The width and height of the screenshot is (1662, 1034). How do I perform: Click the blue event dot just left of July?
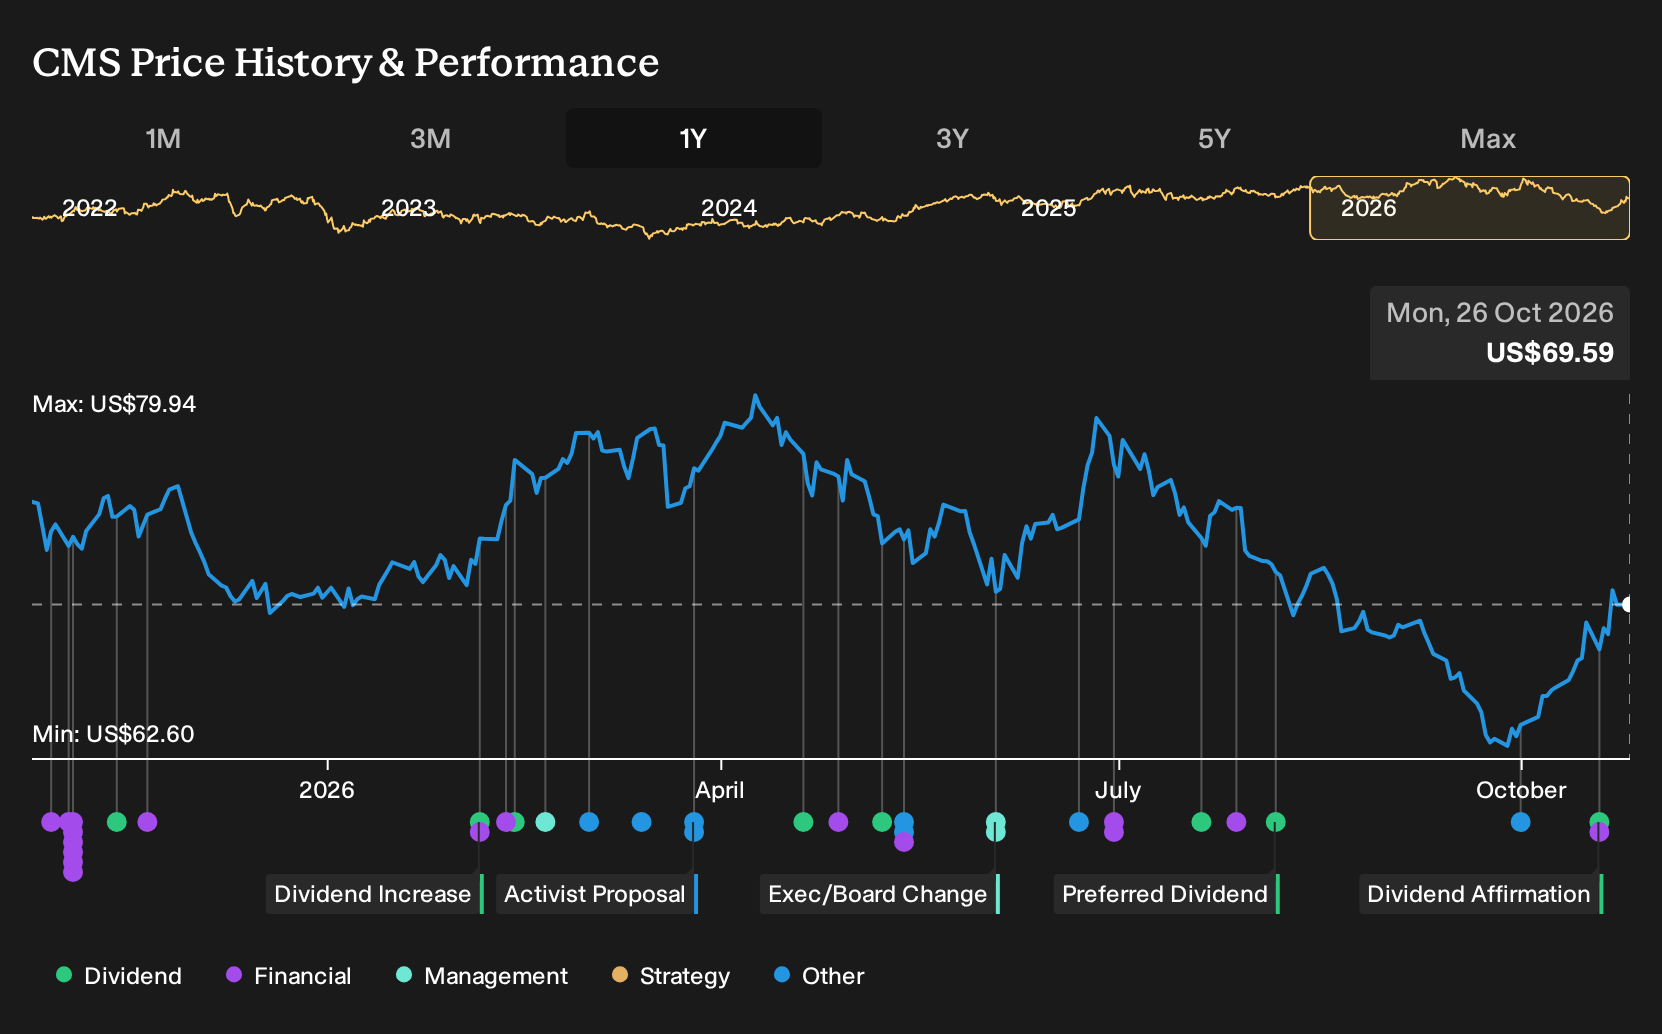click(x=1079, y=822)
